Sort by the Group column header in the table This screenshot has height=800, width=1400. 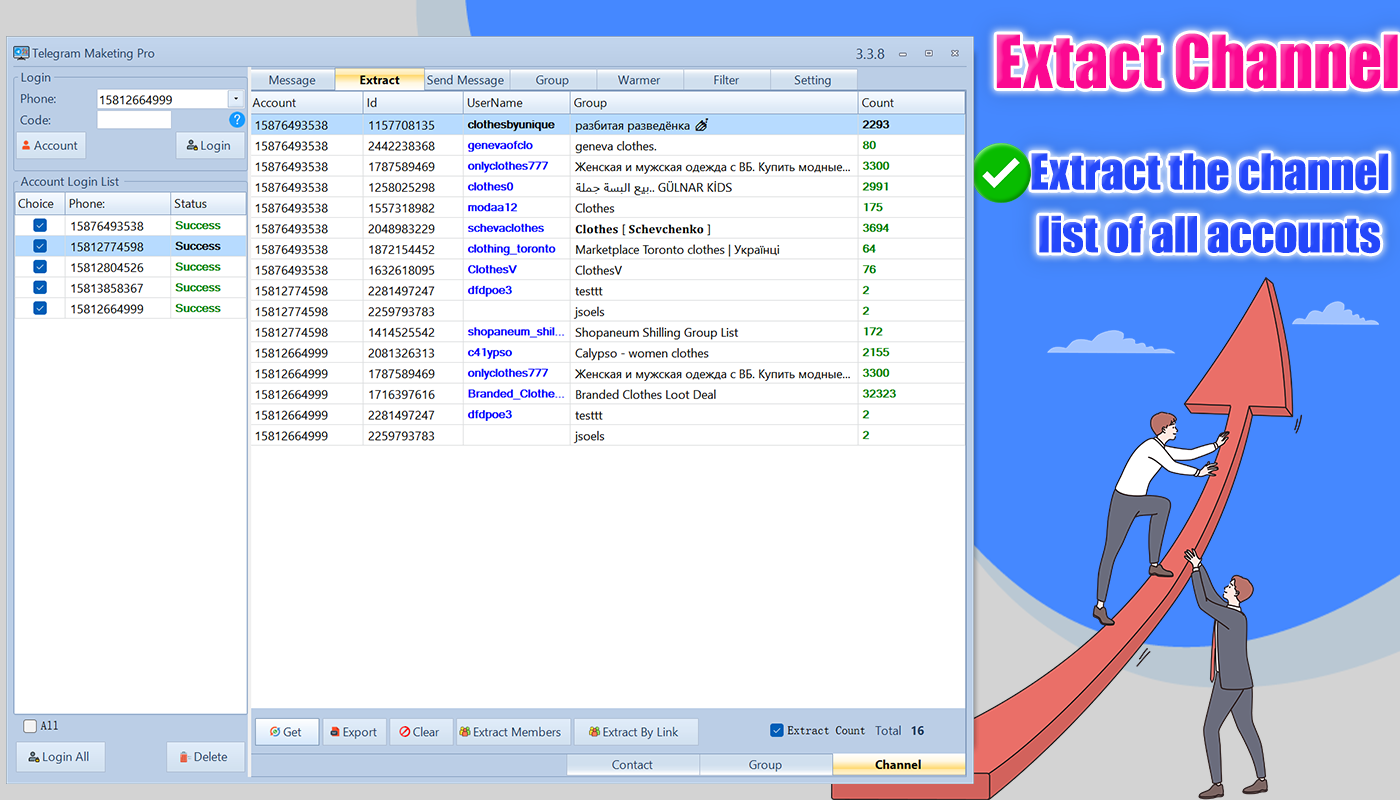[x=714, y=103]
